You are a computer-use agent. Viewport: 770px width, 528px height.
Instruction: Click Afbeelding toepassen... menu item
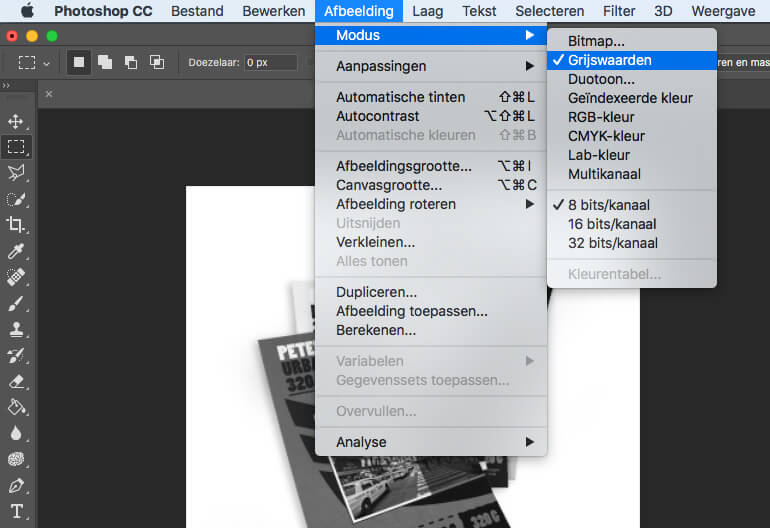click(x=431, y=311)
